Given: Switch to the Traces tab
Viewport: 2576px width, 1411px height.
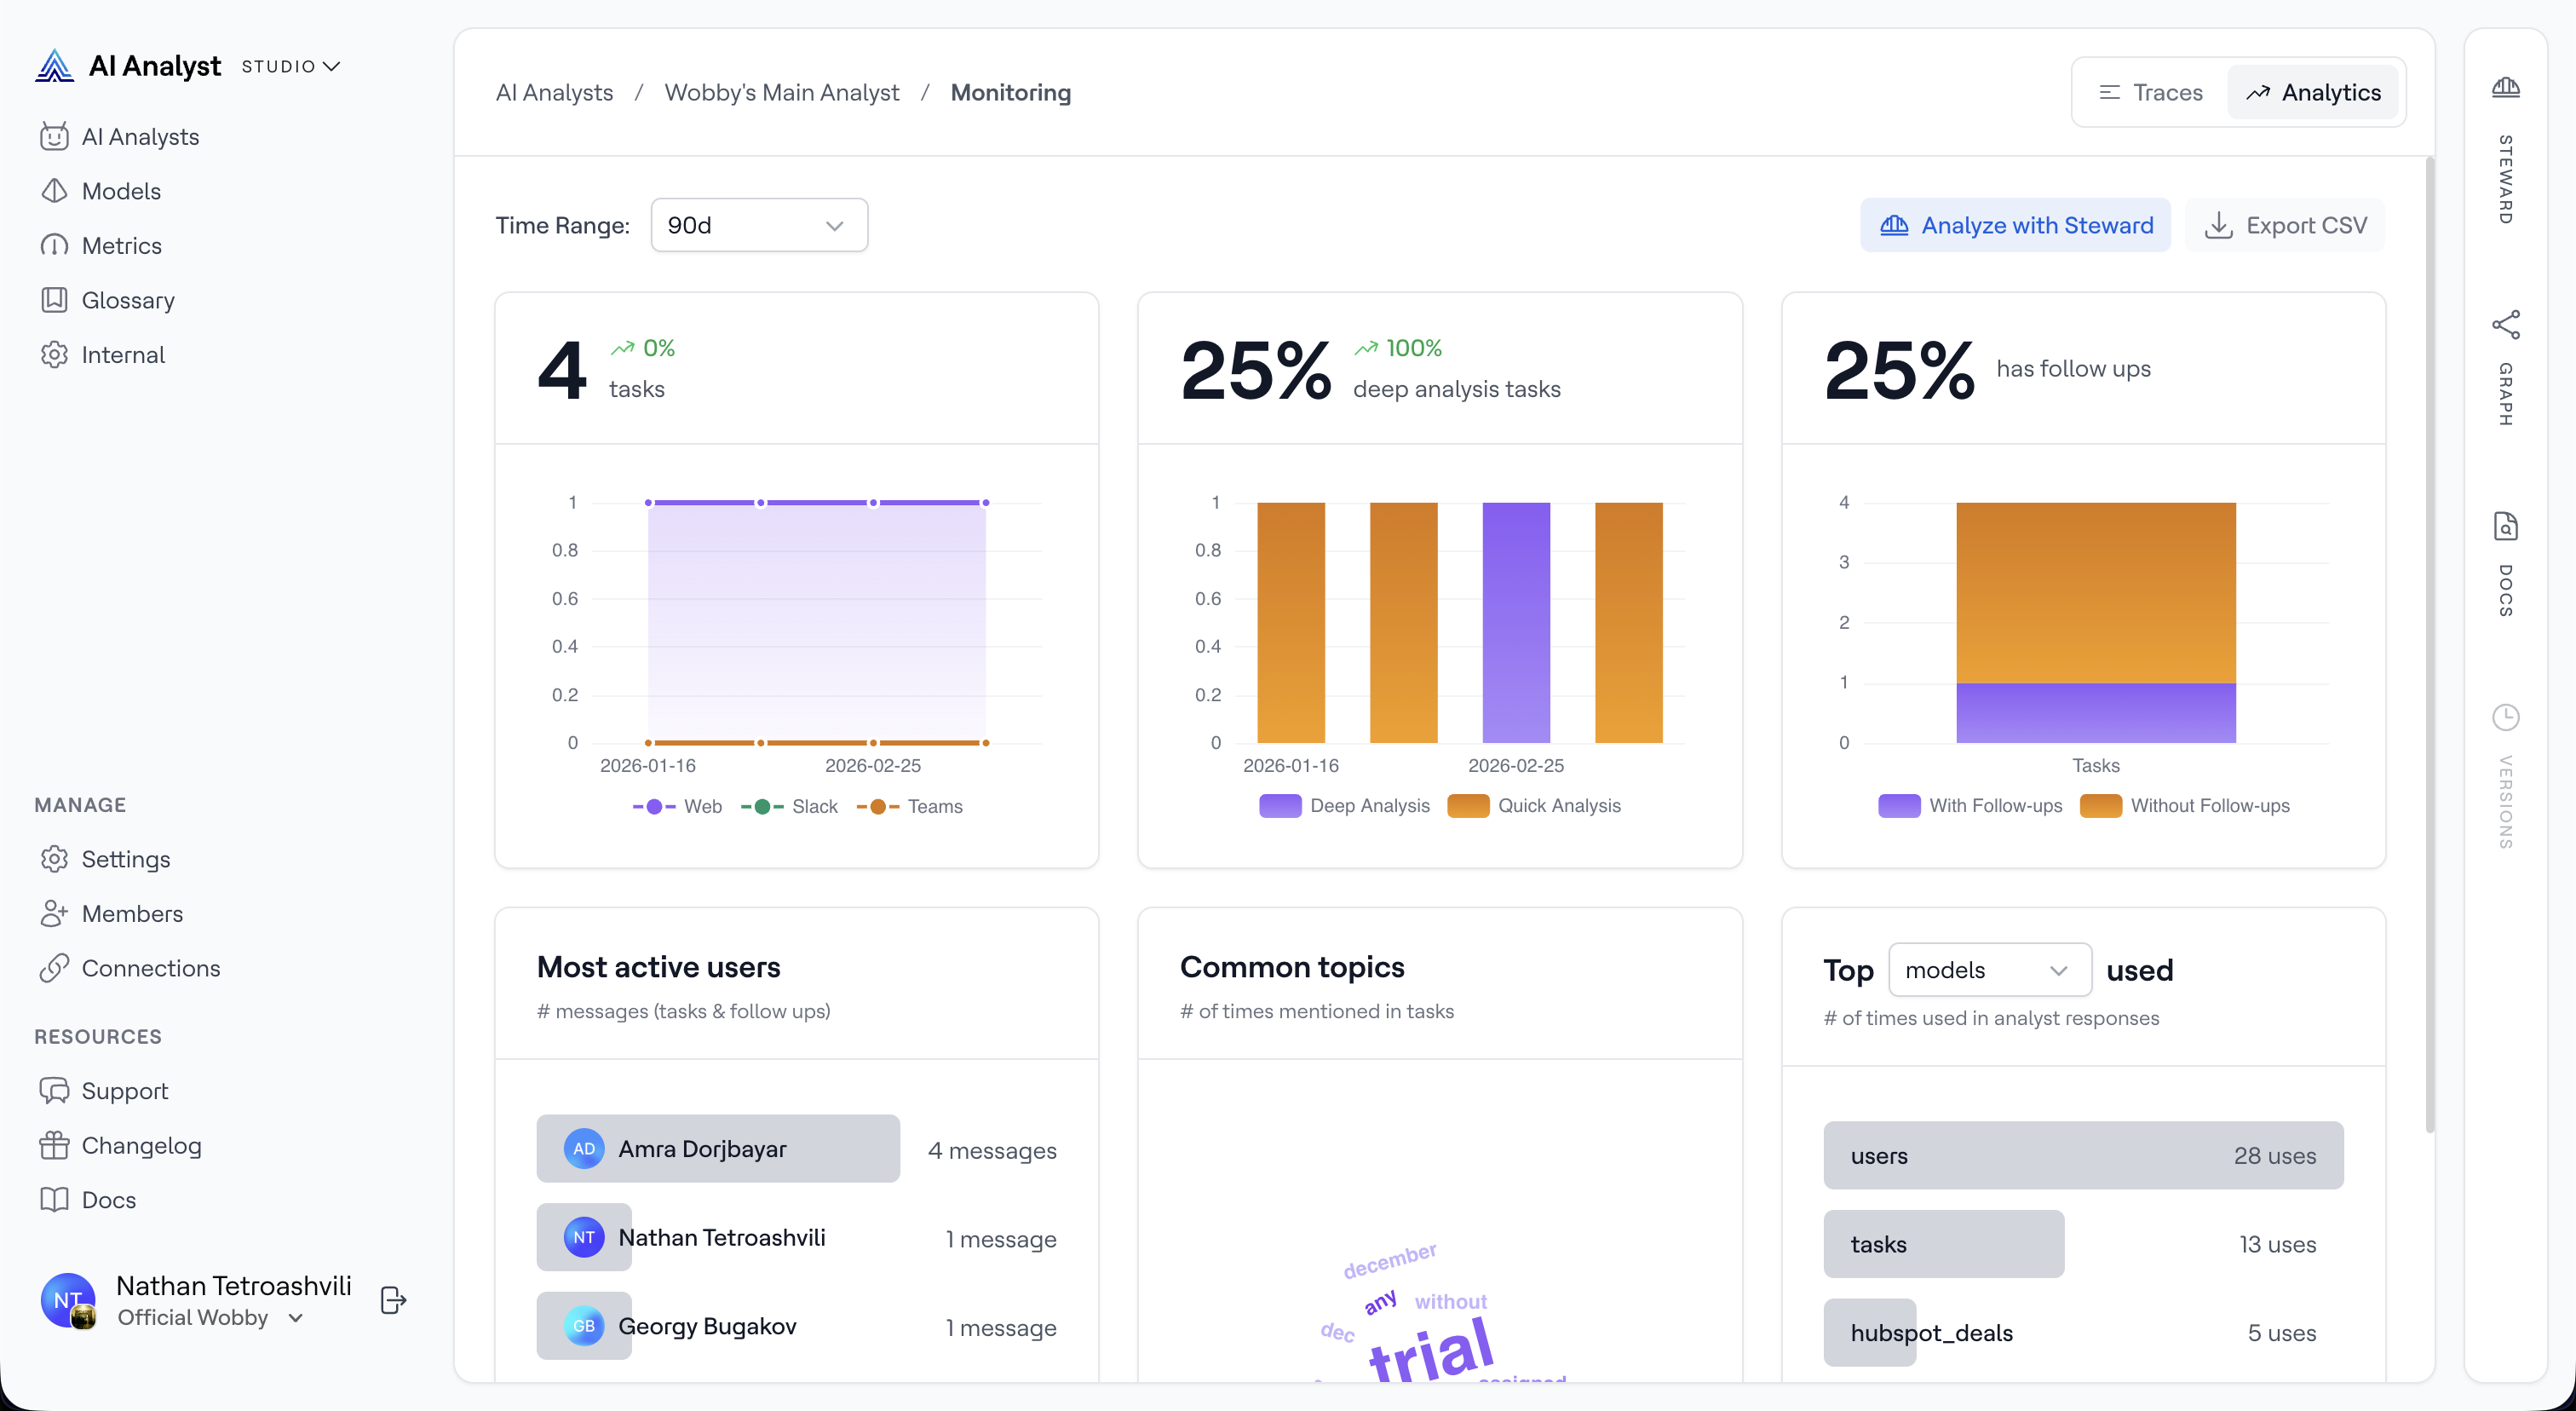Looking at the screenshot, I should (2150, 92).
